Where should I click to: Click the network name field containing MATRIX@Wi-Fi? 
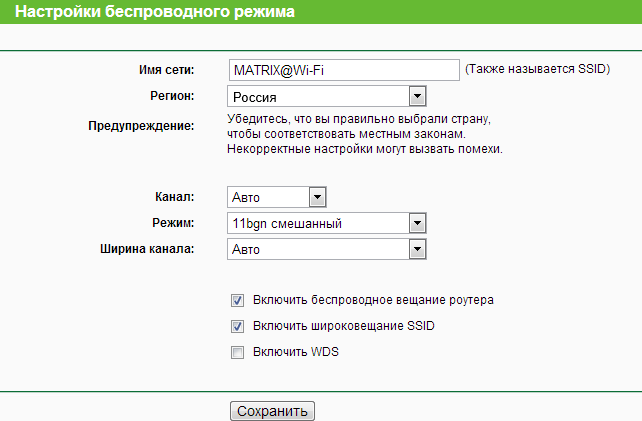[344, 70]
